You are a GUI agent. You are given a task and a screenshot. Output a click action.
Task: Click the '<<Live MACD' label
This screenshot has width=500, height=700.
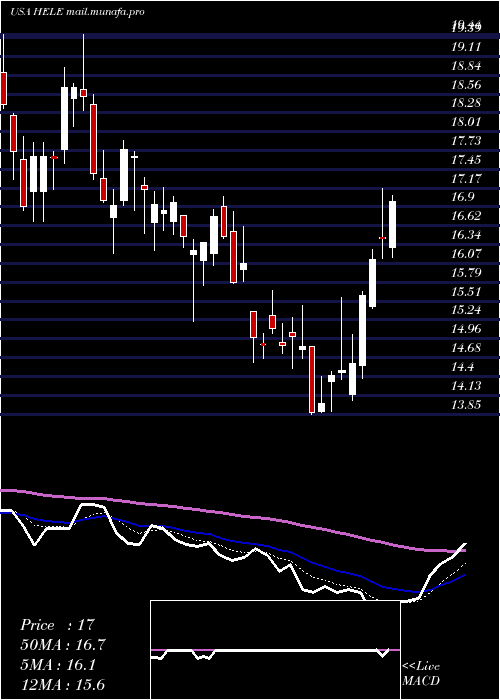[421, 673]
